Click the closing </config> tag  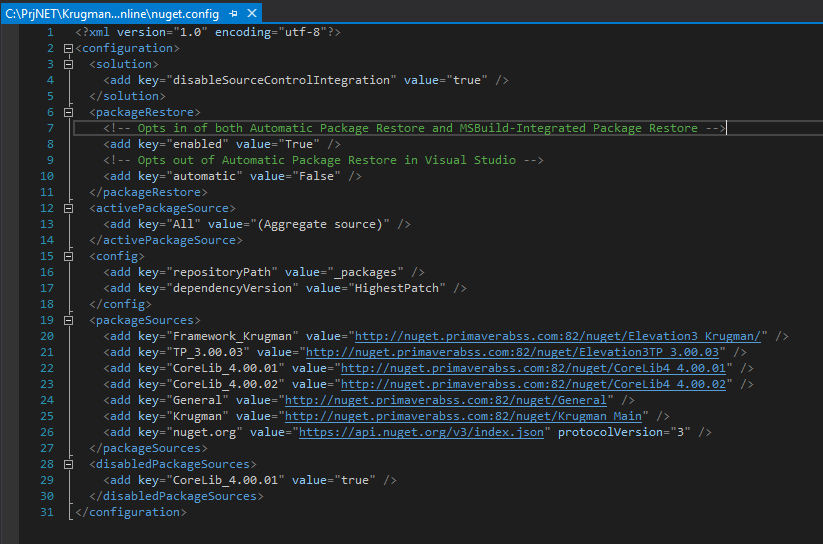(120, 304)
